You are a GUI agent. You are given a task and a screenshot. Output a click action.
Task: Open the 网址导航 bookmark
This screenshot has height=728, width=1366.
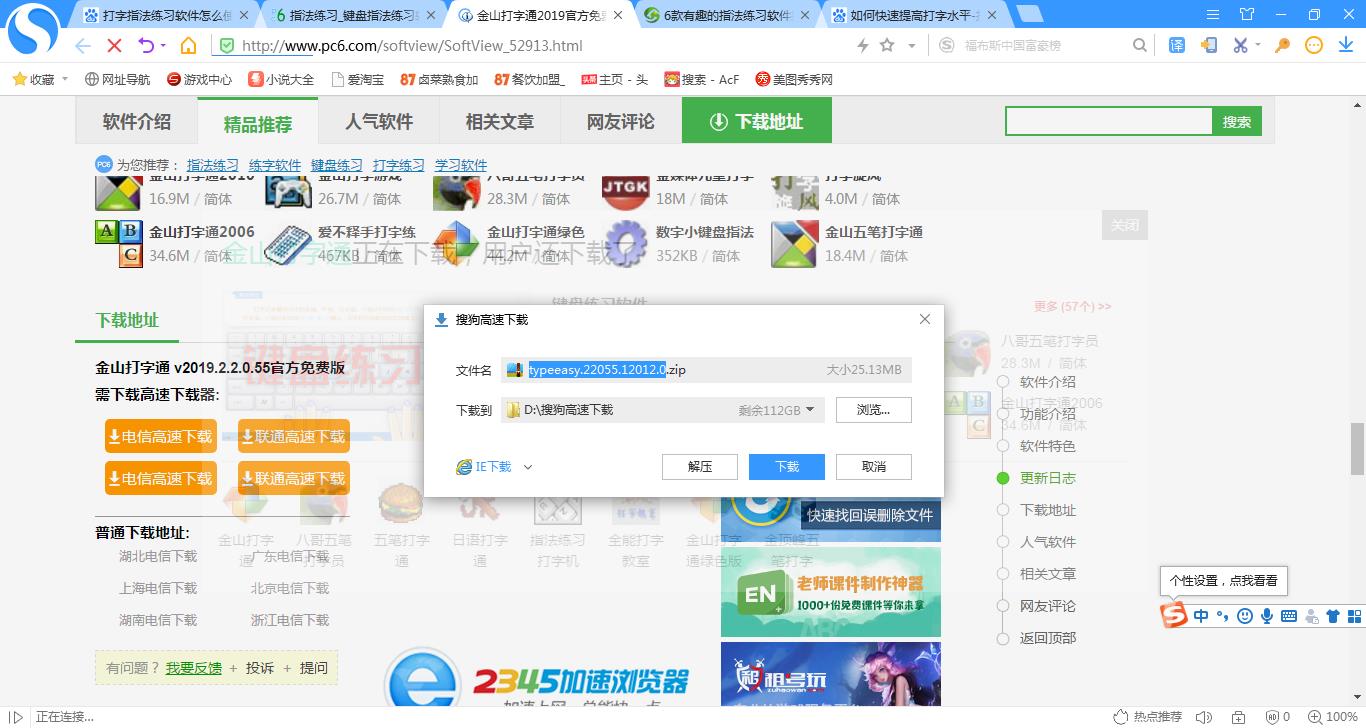(x=118, y=79)
